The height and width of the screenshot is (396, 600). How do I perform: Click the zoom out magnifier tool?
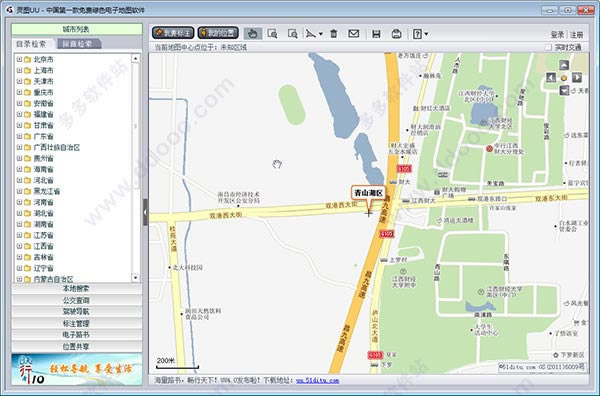292,34
